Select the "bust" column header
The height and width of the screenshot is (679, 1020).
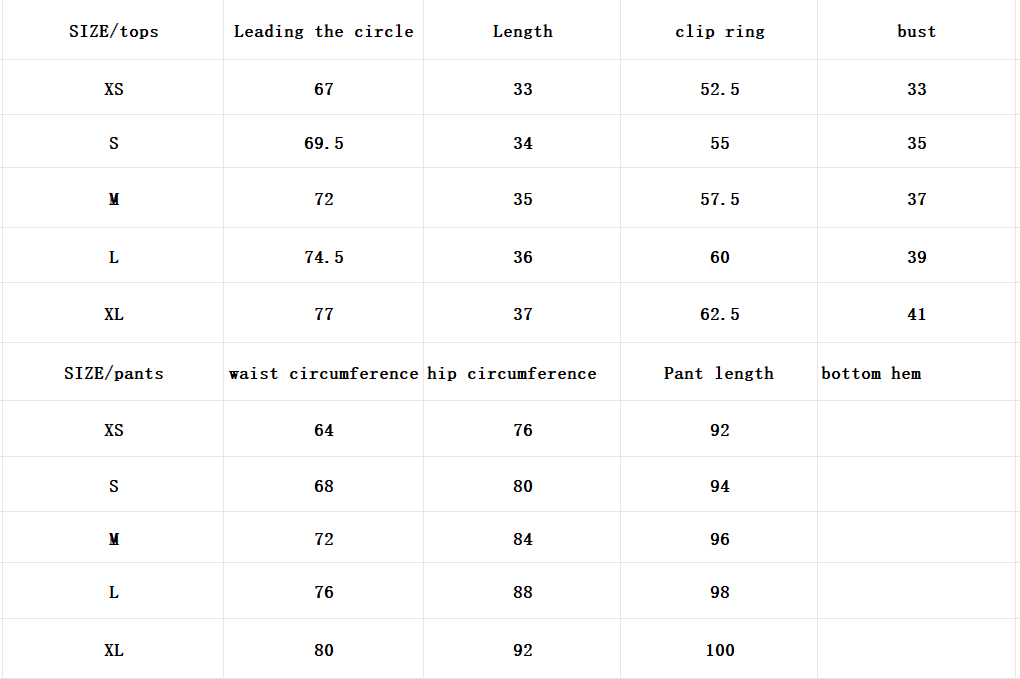[916, 31]
